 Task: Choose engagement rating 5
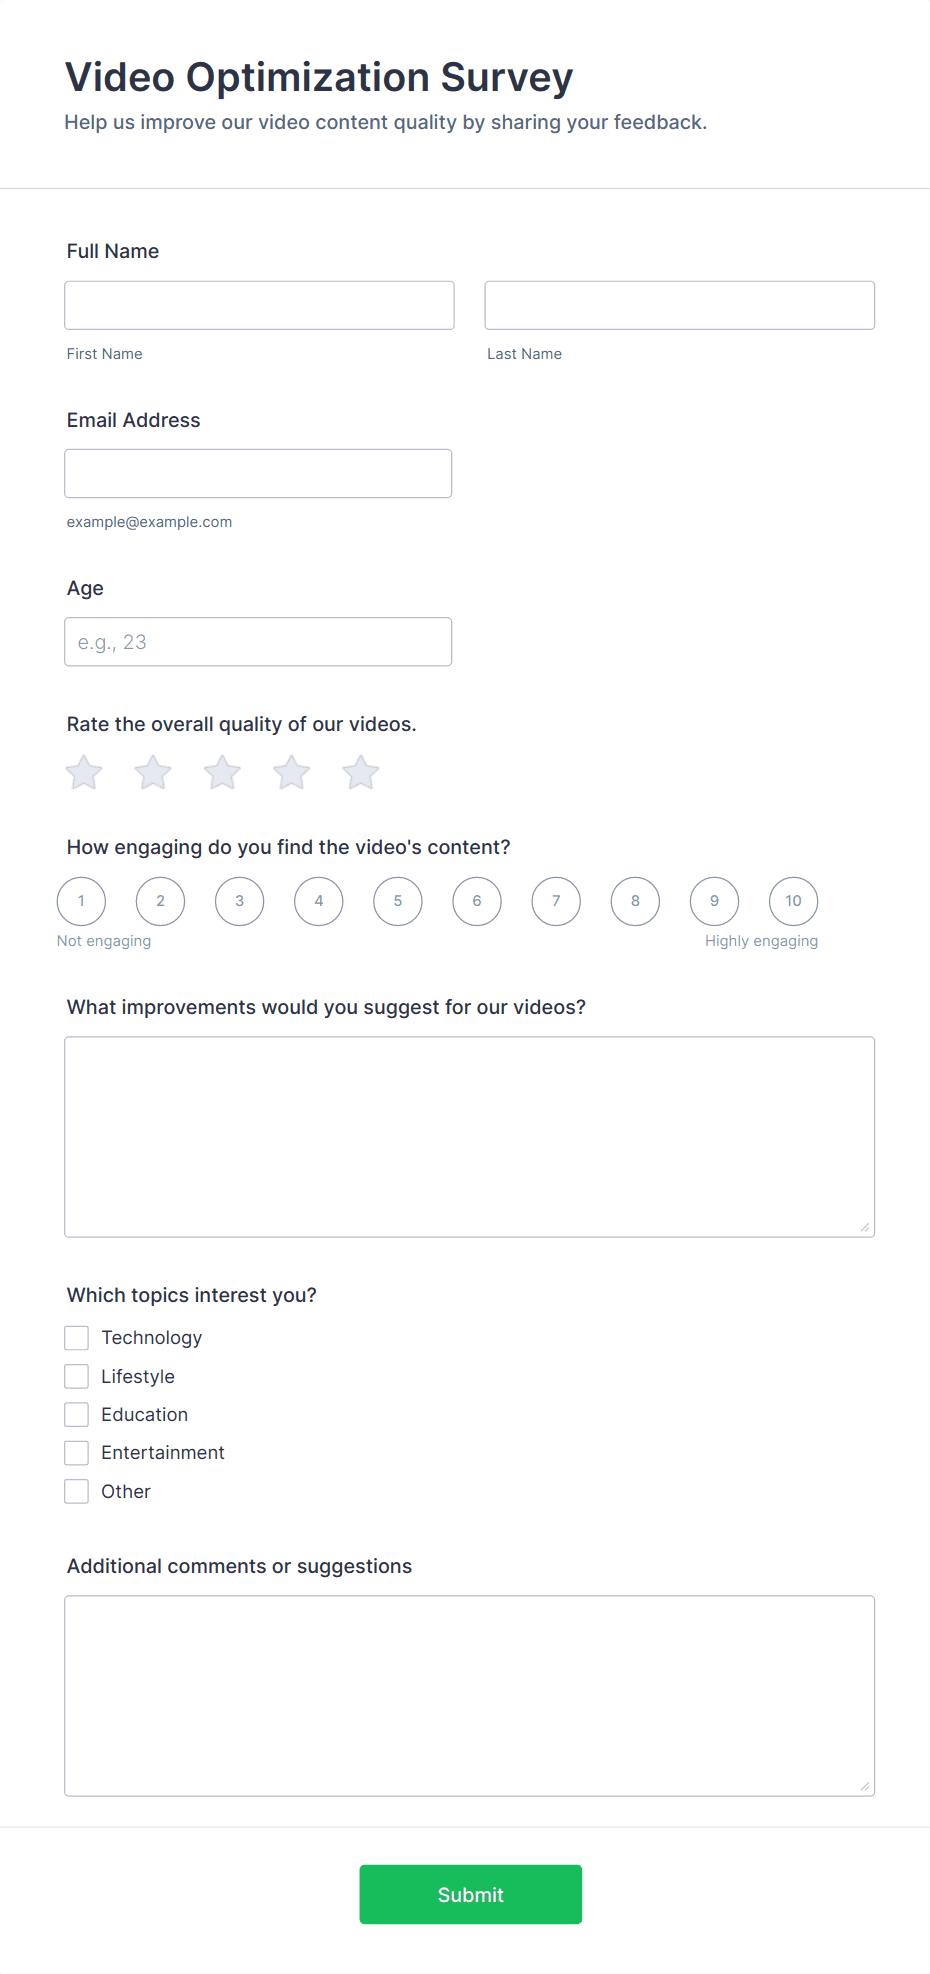pos(398,901)
